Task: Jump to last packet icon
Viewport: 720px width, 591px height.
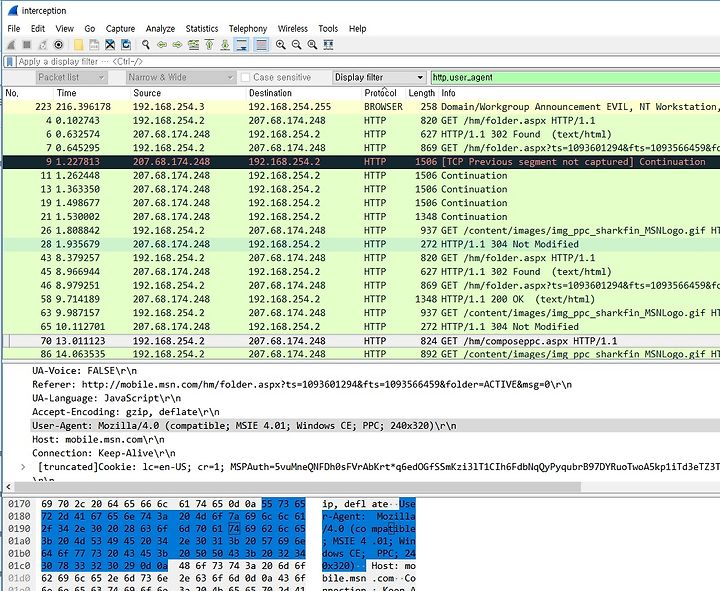Action: click(225, 45)
